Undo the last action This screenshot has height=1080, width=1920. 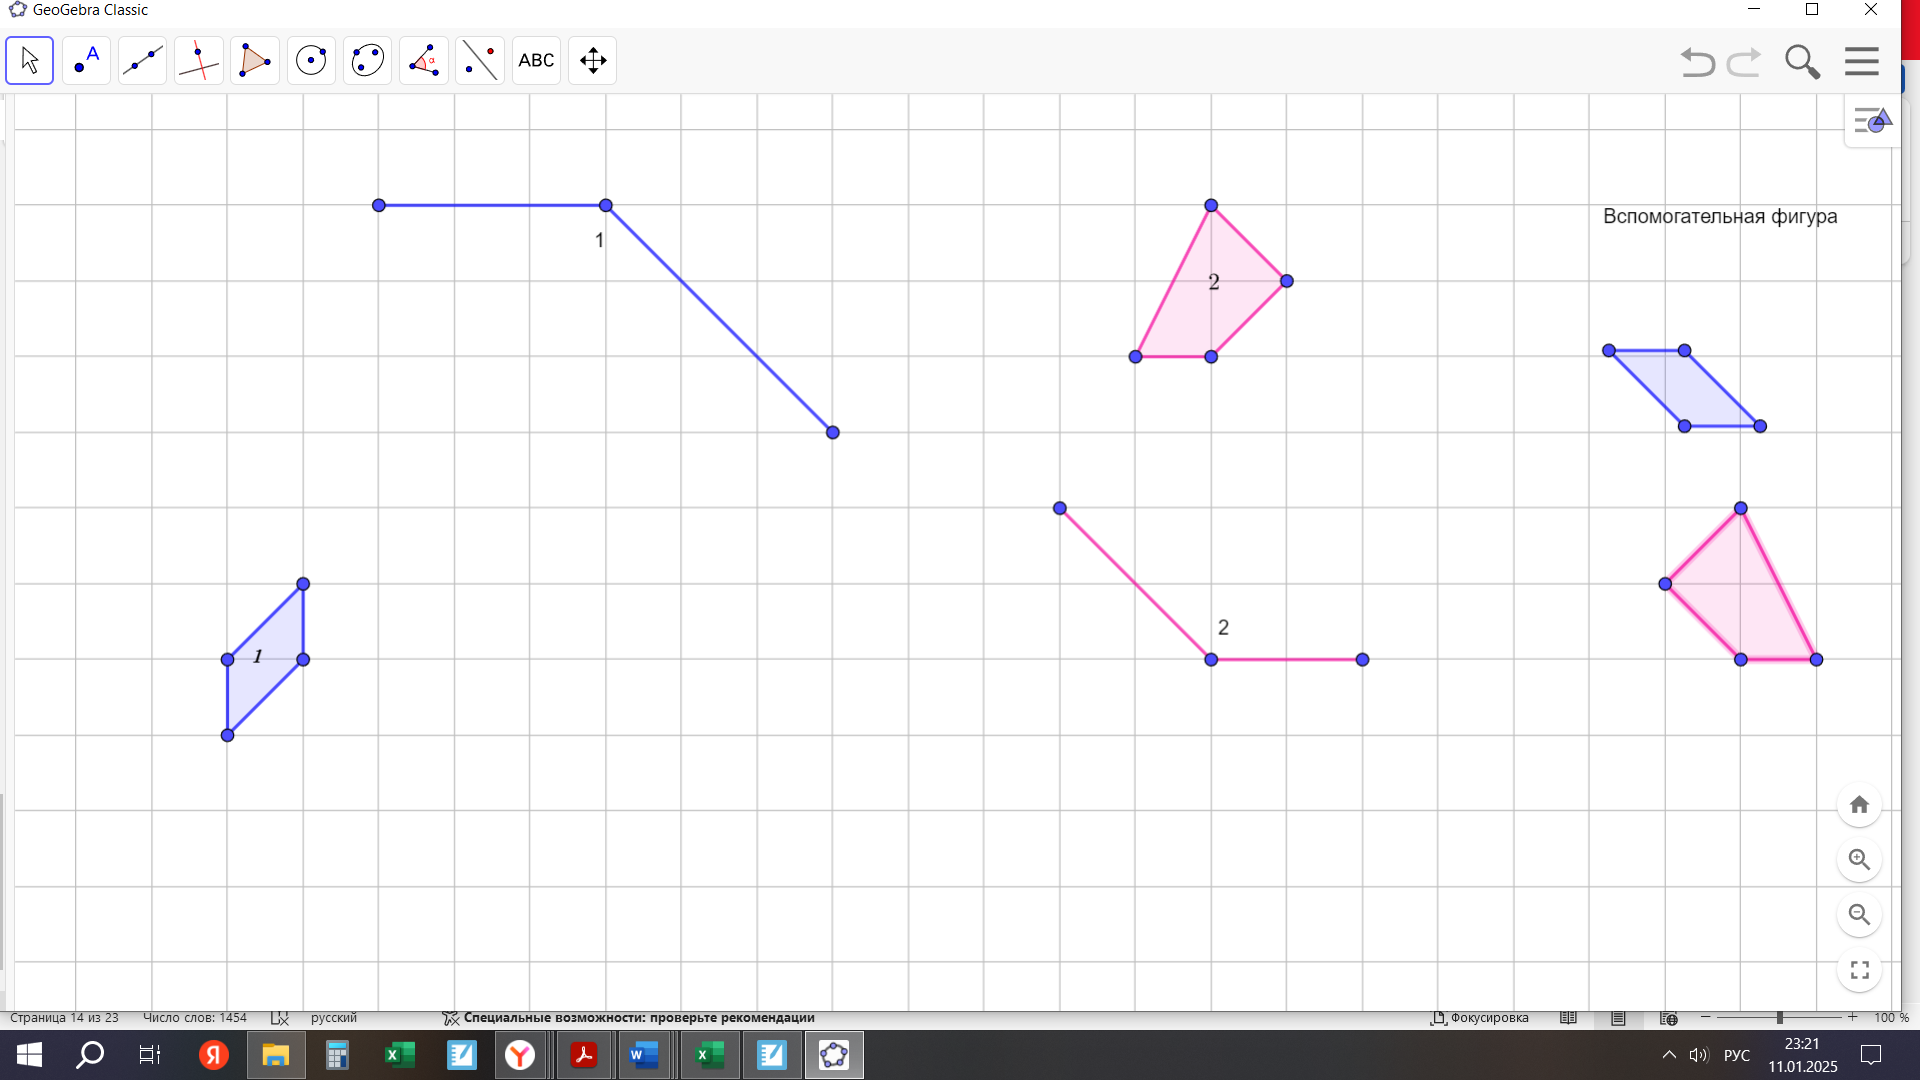(1697, 62)
